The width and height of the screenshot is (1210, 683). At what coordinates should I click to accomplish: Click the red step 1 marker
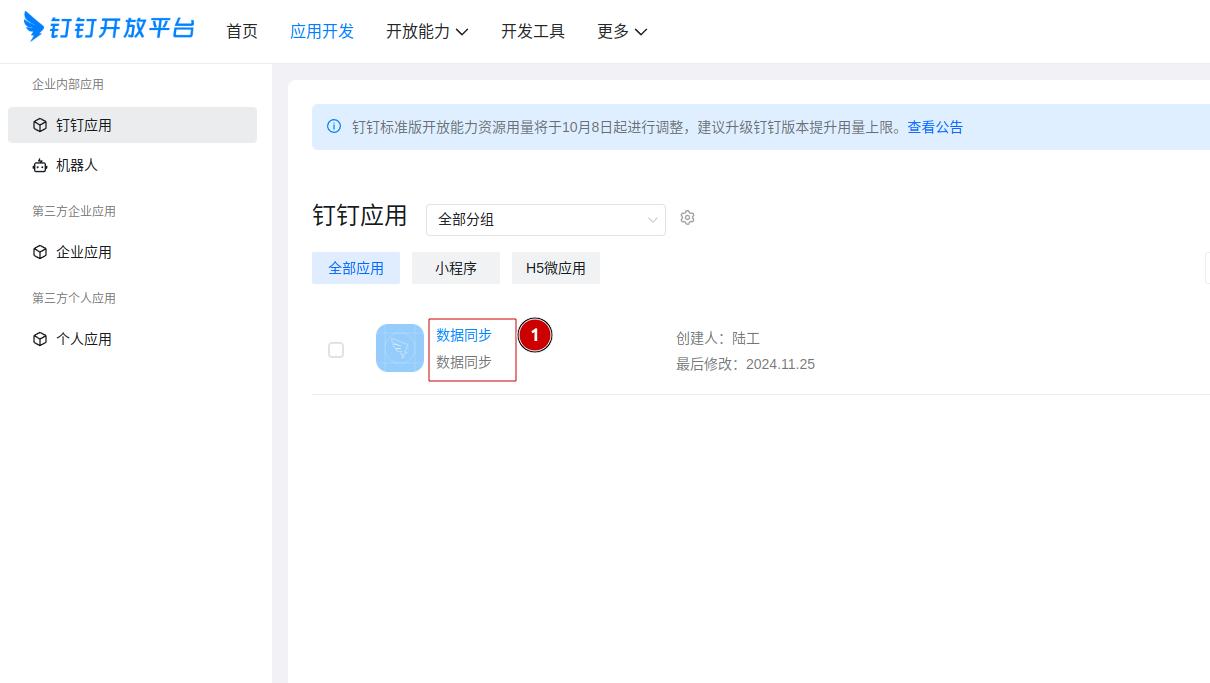click(535, 336)
